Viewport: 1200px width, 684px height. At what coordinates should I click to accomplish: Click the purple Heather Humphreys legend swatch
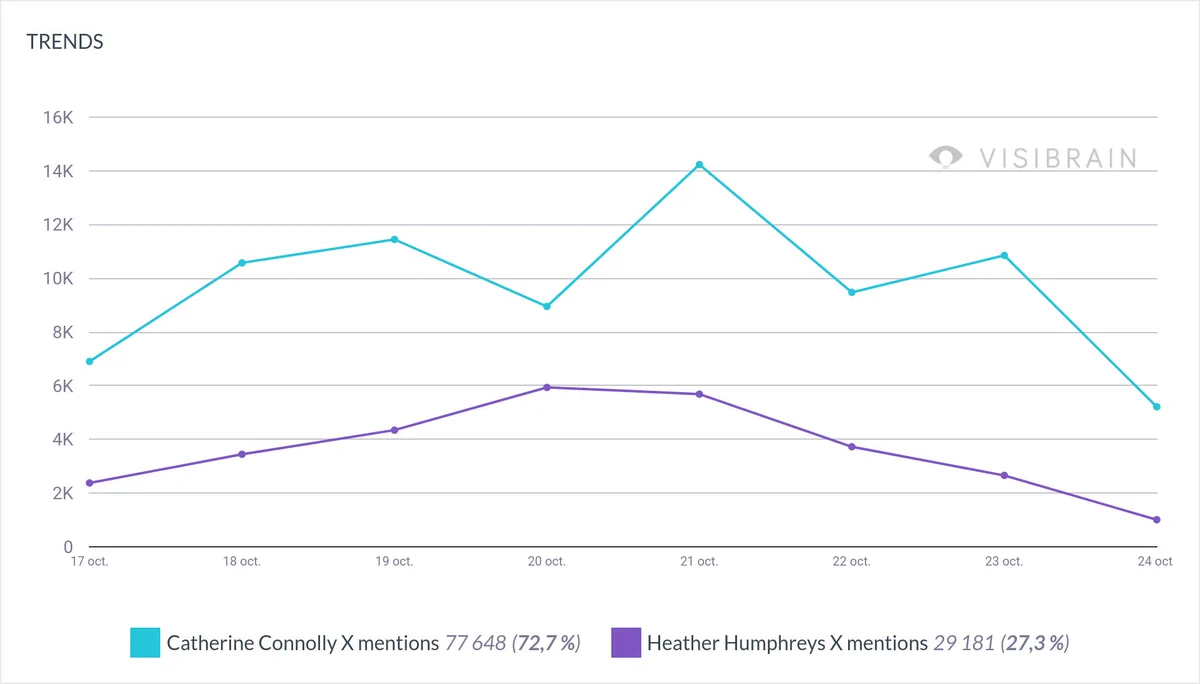pyautogui.click(x=626, y=643)
